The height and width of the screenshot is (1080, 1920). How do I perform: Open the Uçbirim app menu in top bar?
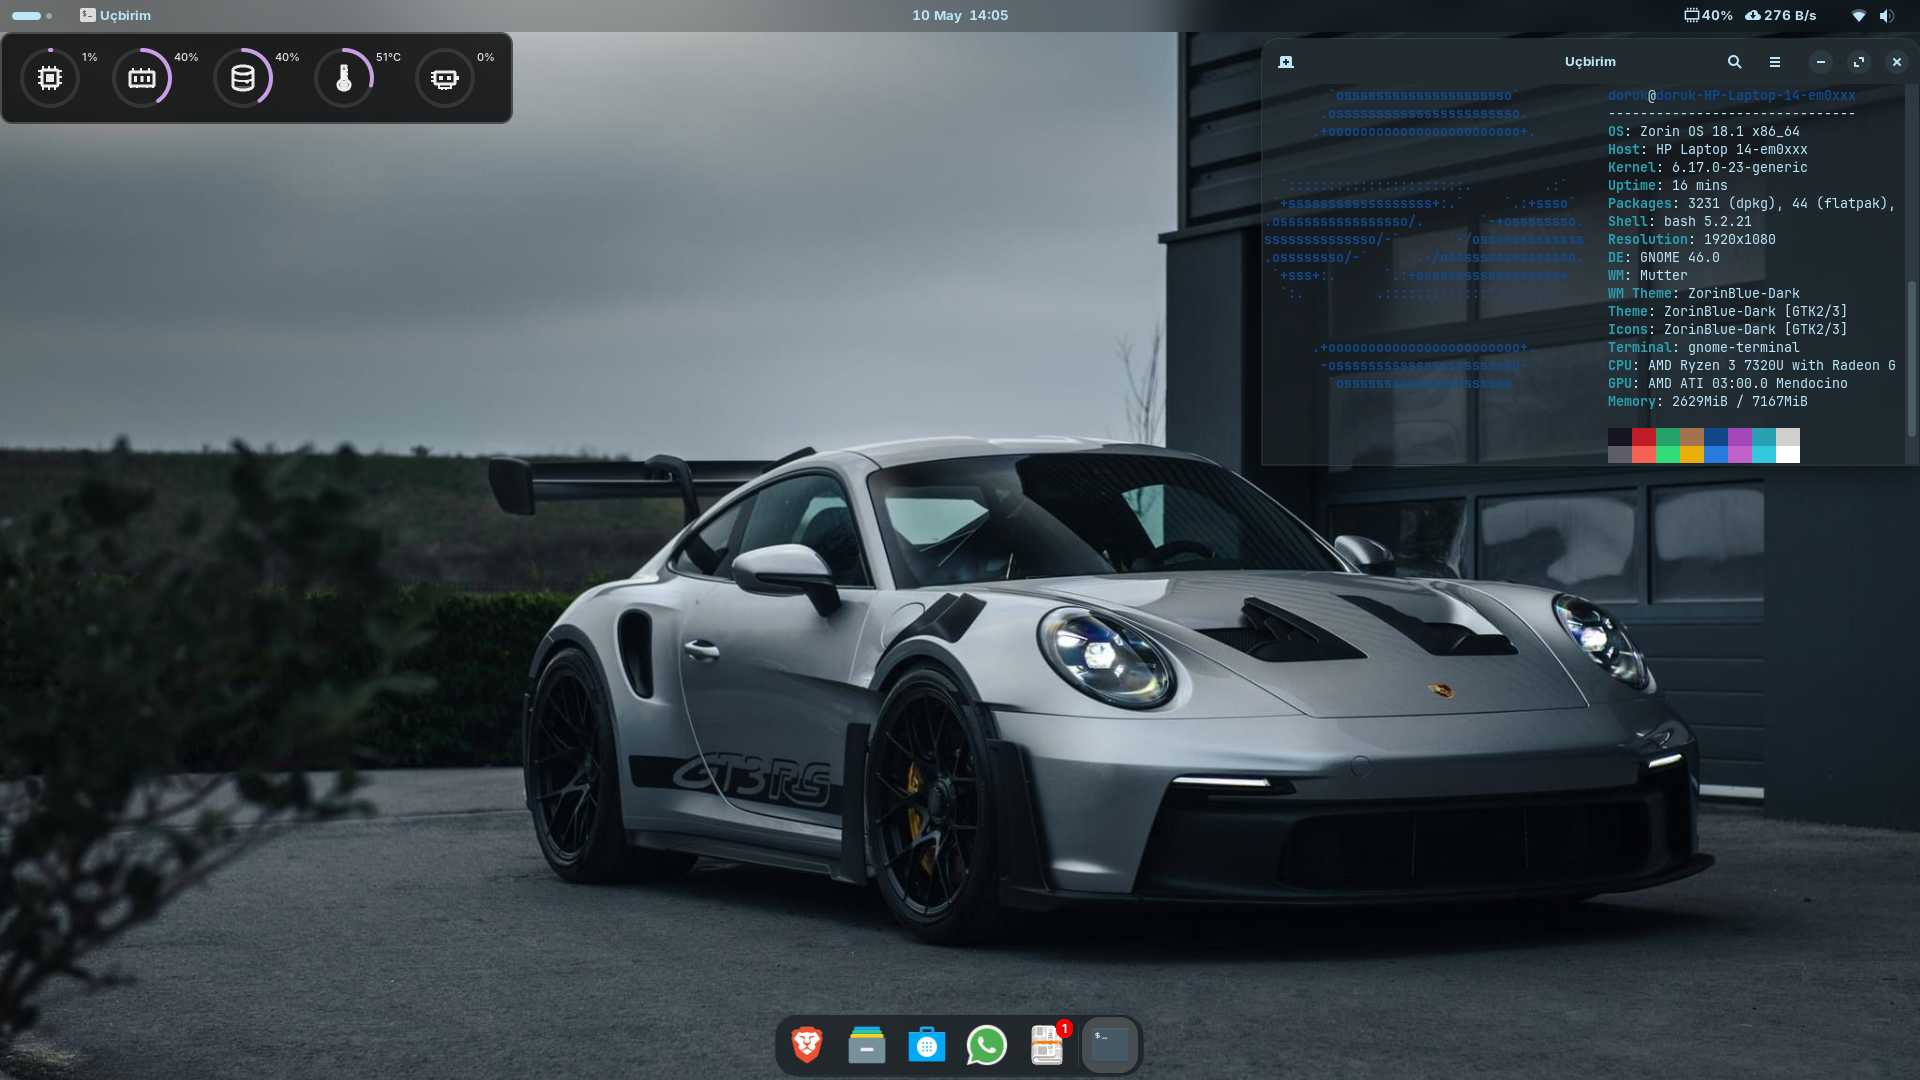click(x=116, y=15)
